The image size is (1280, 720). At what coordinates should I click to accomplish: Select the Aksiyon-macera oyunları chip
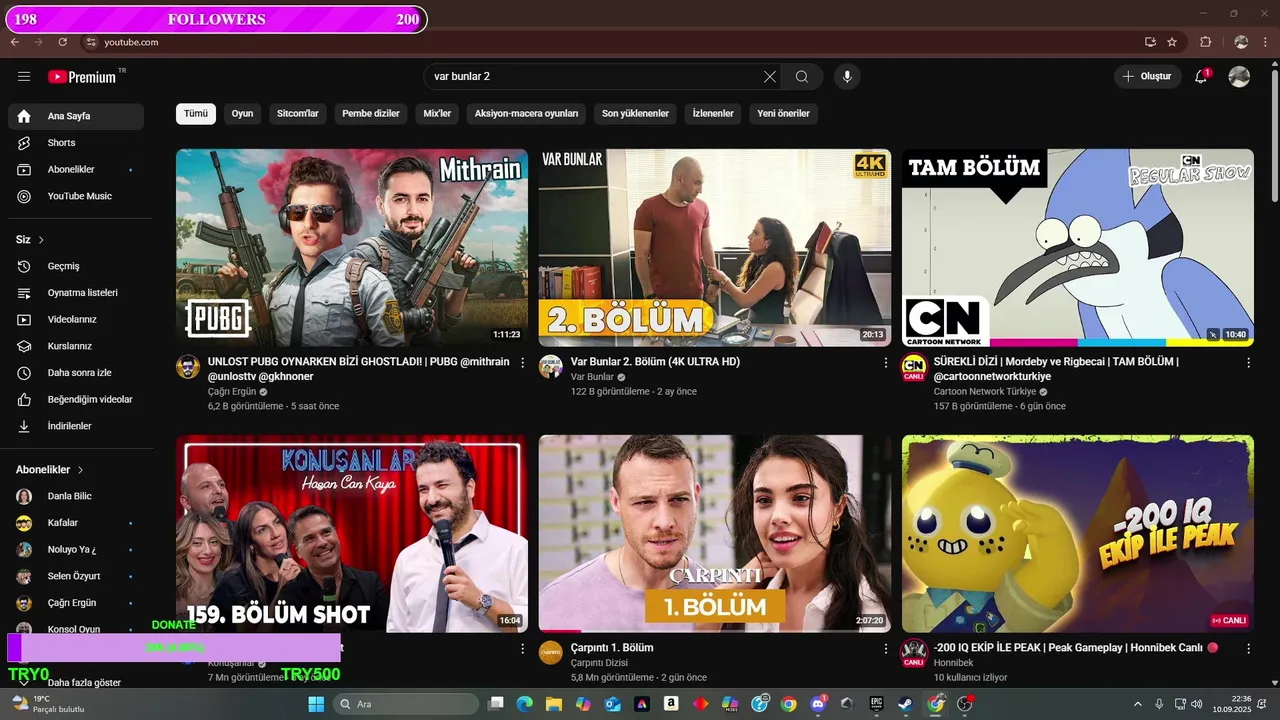pos(527,114)
